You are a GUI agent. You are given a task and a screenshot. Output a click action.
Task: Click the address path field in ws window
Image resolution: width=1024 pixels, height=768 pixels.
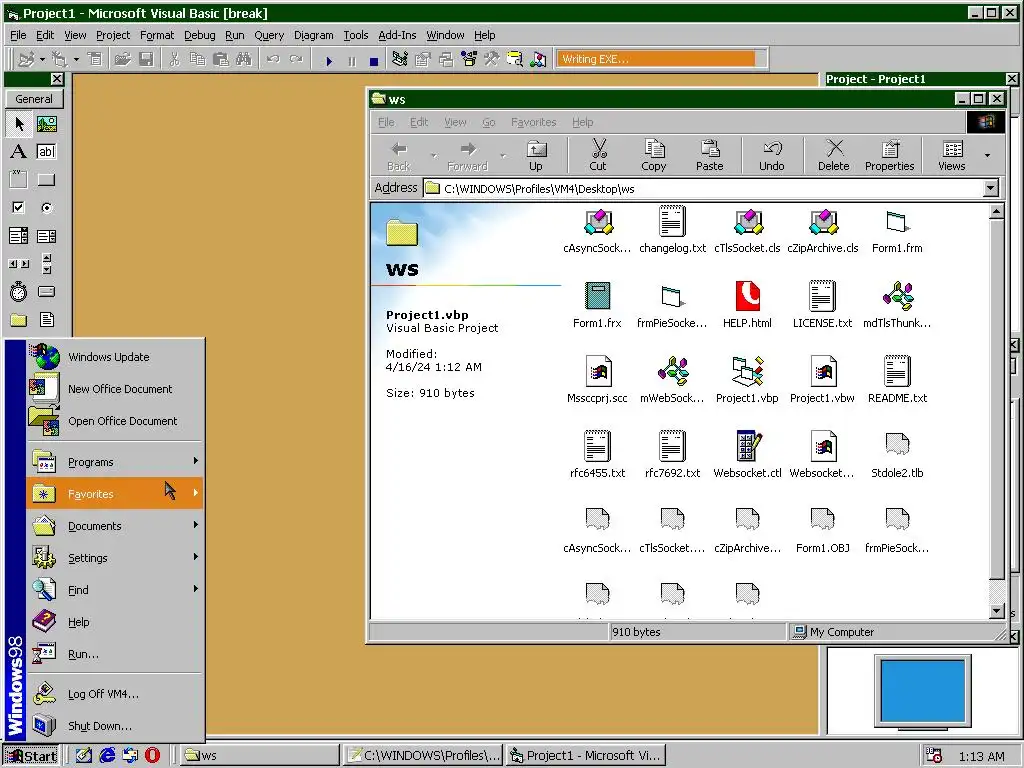[x=703, y=189]
